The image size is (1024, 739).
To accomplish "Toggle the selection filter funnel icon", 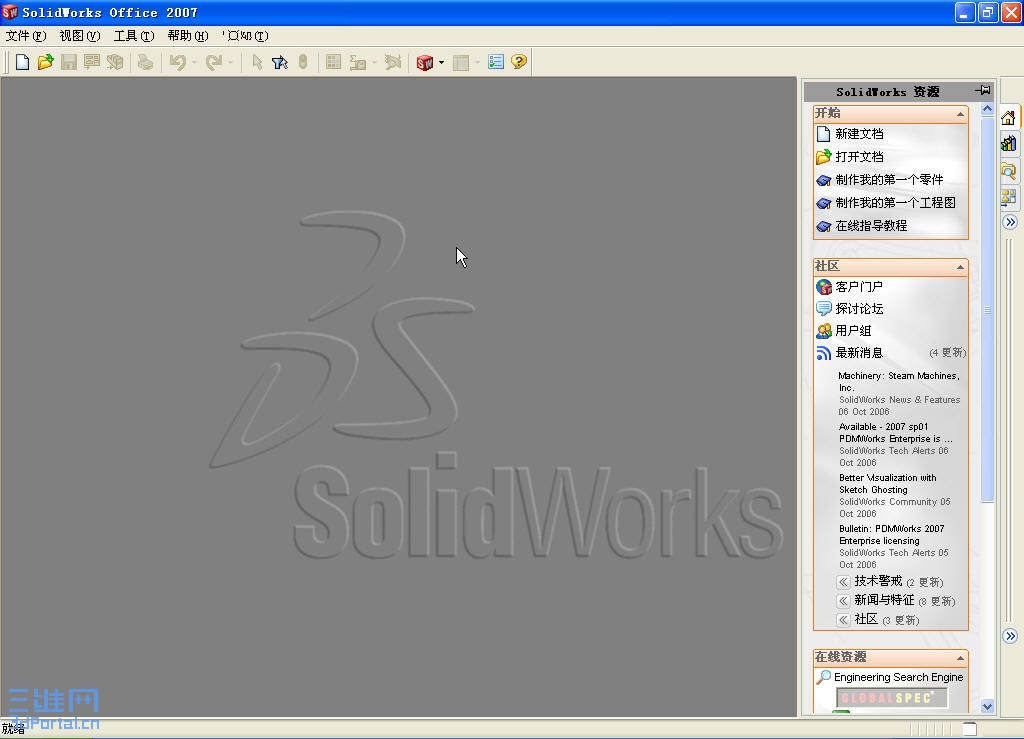I will [x=280, y=62].
